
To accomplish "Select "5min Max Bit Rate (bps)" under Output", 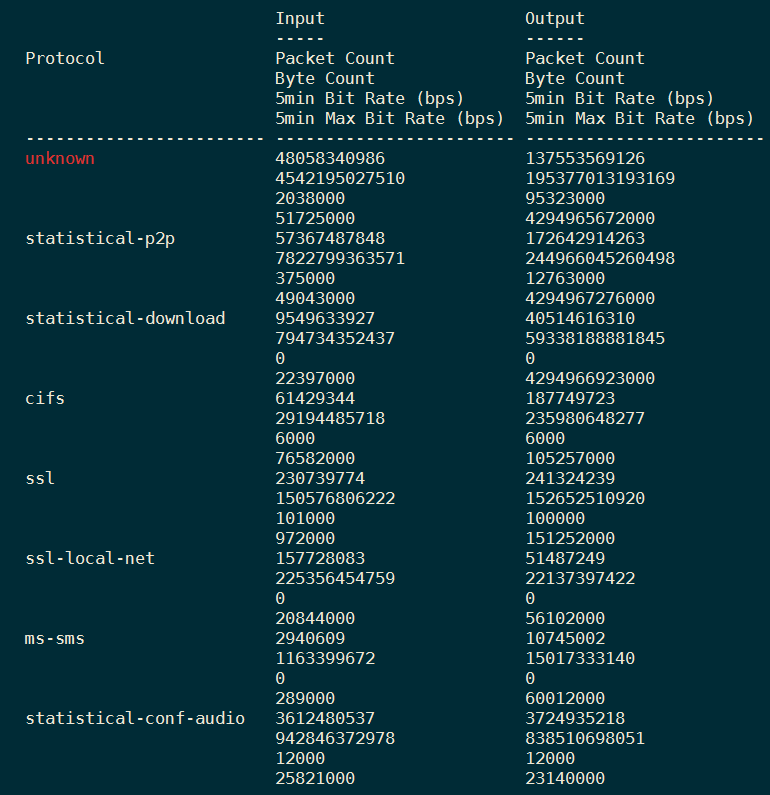I will 640,118.
